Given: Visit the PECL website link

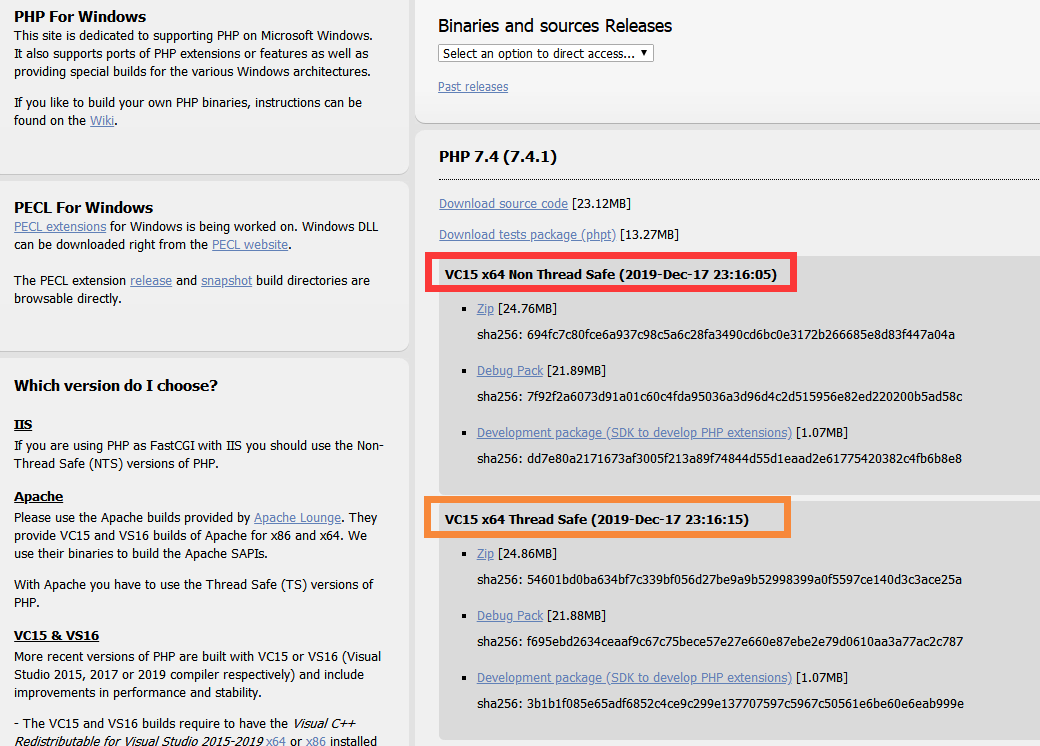Looking at the screenshot, I should 250,245.
